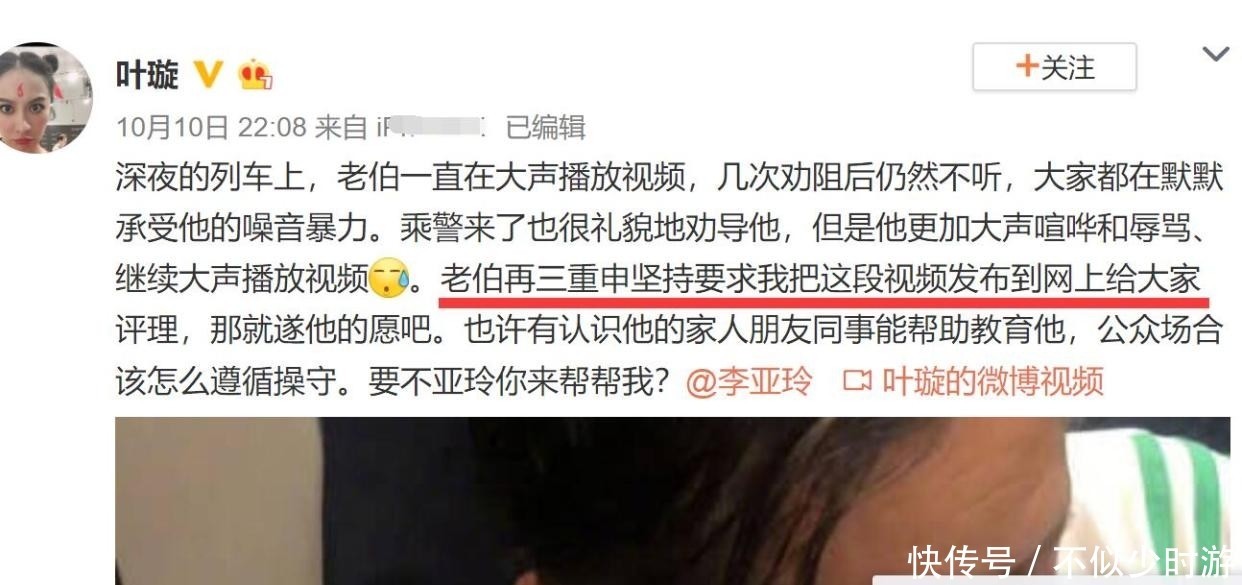The height and width of the screenshot is (585, 1242).
Task: Open 叶璇's profile avatar picture
Action: click(x=44, y=98)
